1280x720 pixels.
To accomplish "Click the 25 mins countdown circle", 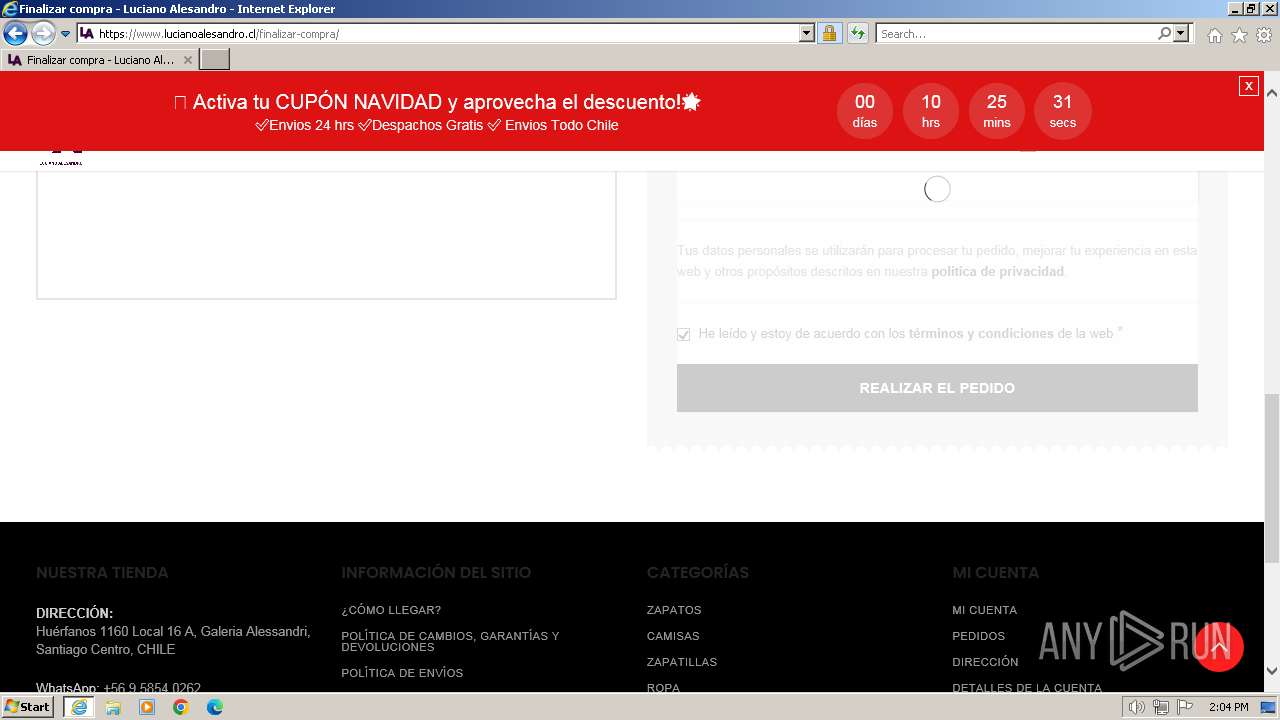I will [x=997, y=111].
